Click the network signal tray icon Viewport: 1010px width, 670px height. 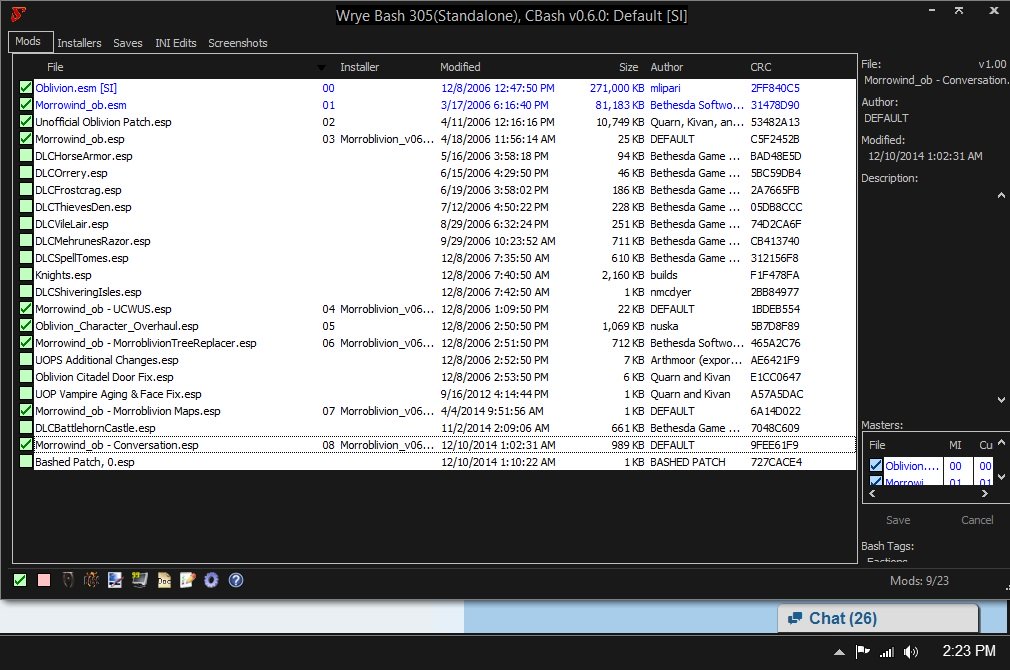887,653
